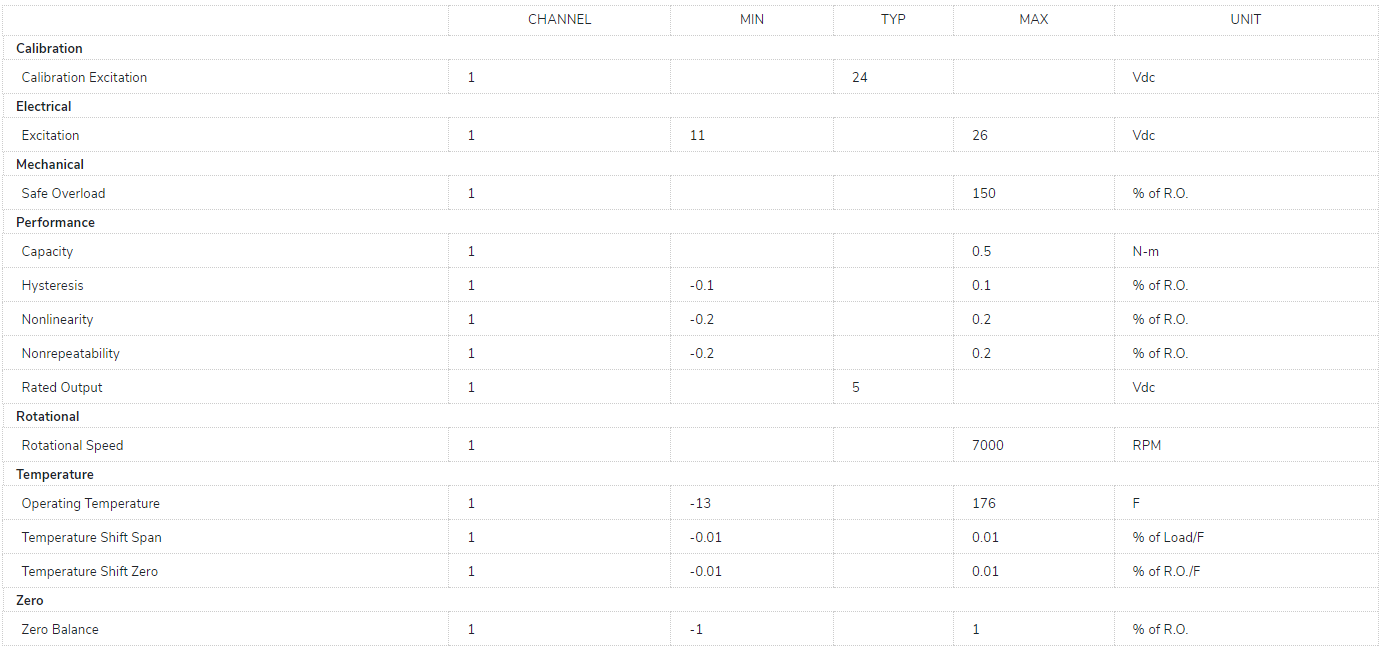Click the Performance section heading
The image size is (1381, 654).
(55, 222)
